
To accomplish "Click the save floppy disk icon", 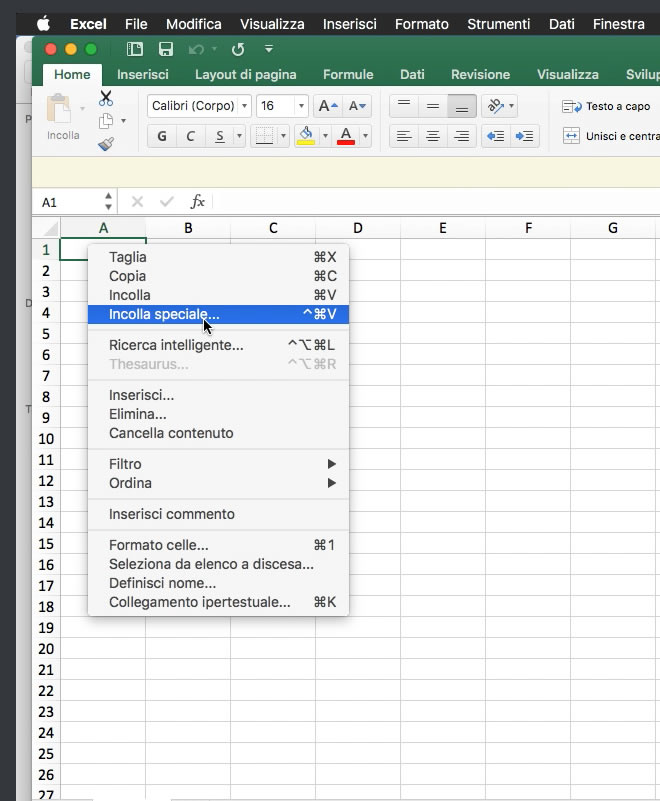I will (x=166, y=49).
